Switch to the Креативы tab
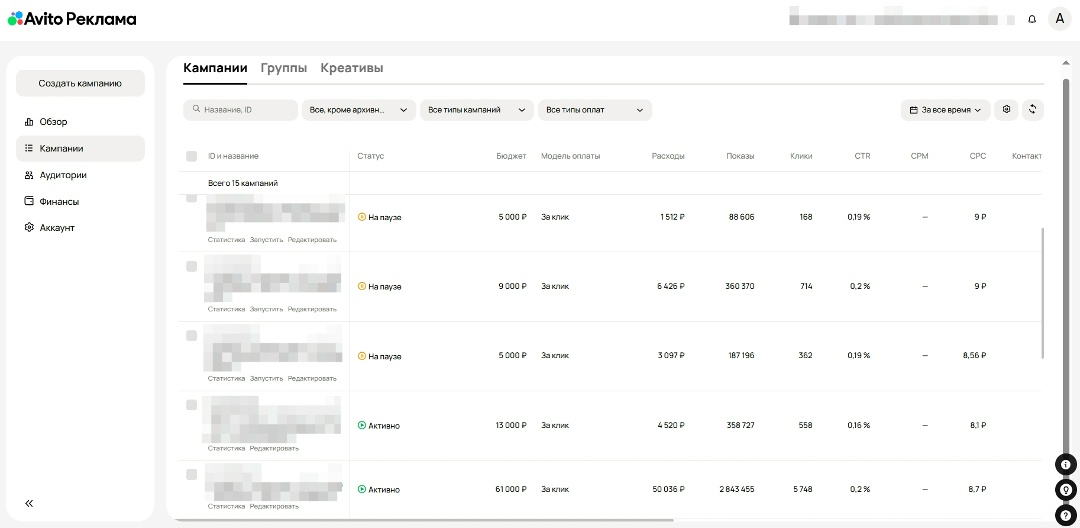1080x528 pixels. [351, 68]
